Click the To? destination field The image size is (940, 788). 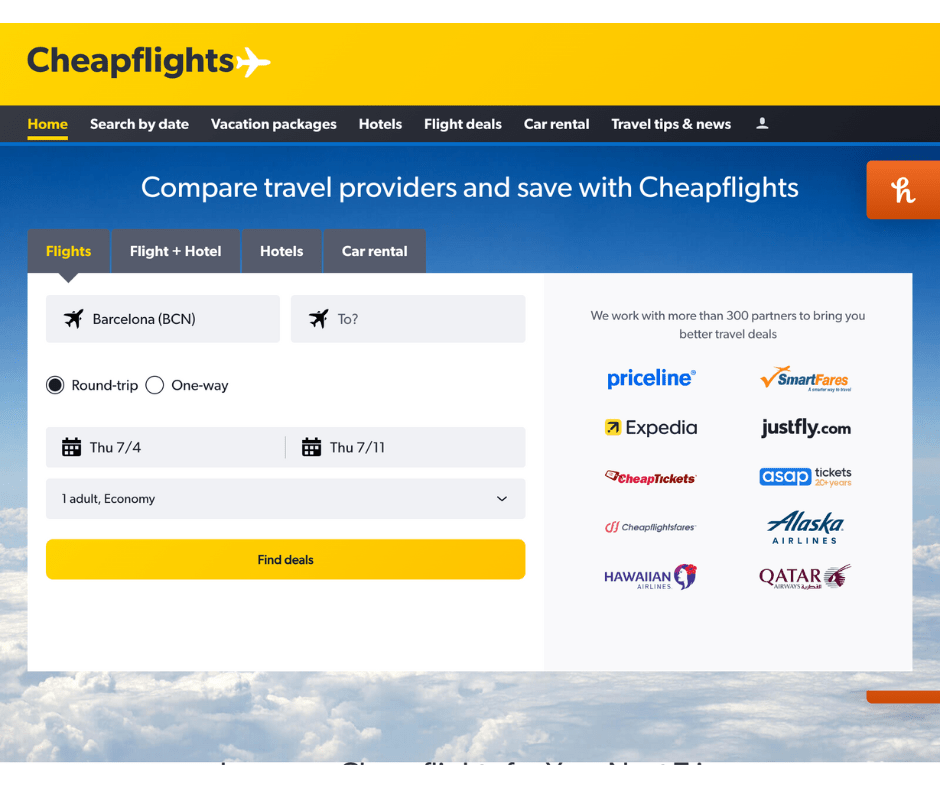[408, 319]
